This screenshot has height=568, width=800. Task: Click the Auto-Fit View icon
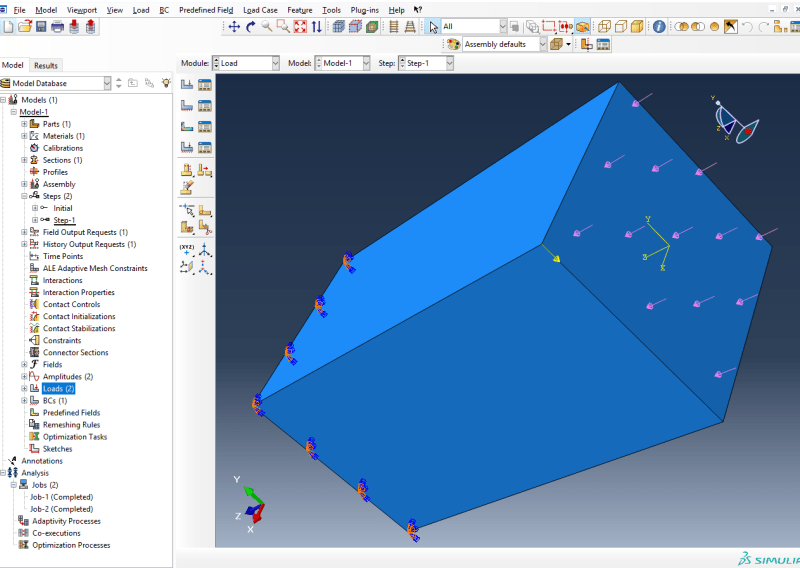click(300, 27)
